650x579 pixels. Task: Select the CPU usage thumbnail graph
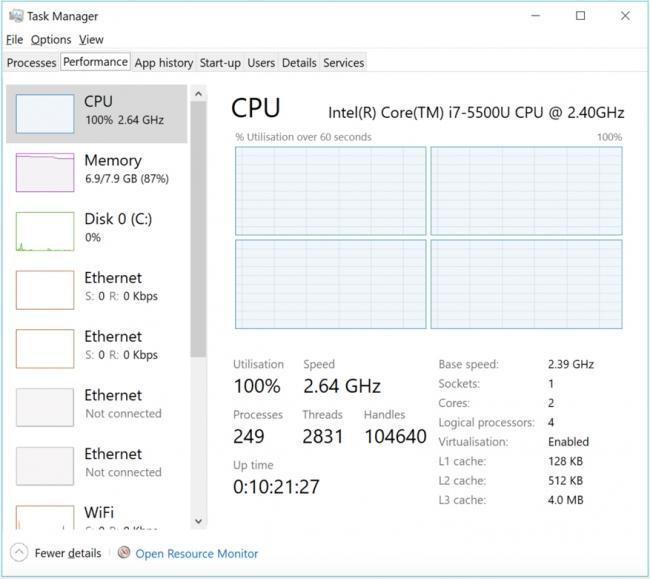(x=45, y=114)
